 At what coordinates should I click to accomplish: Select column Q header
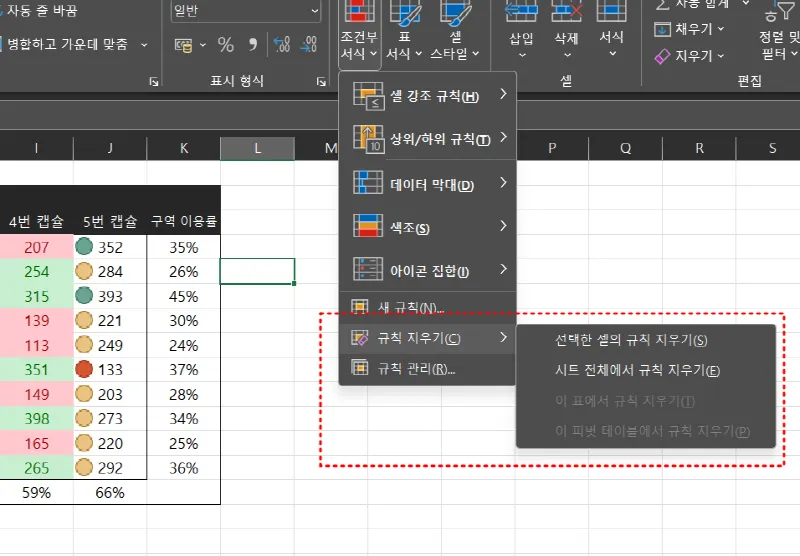[x=626, y=148]
